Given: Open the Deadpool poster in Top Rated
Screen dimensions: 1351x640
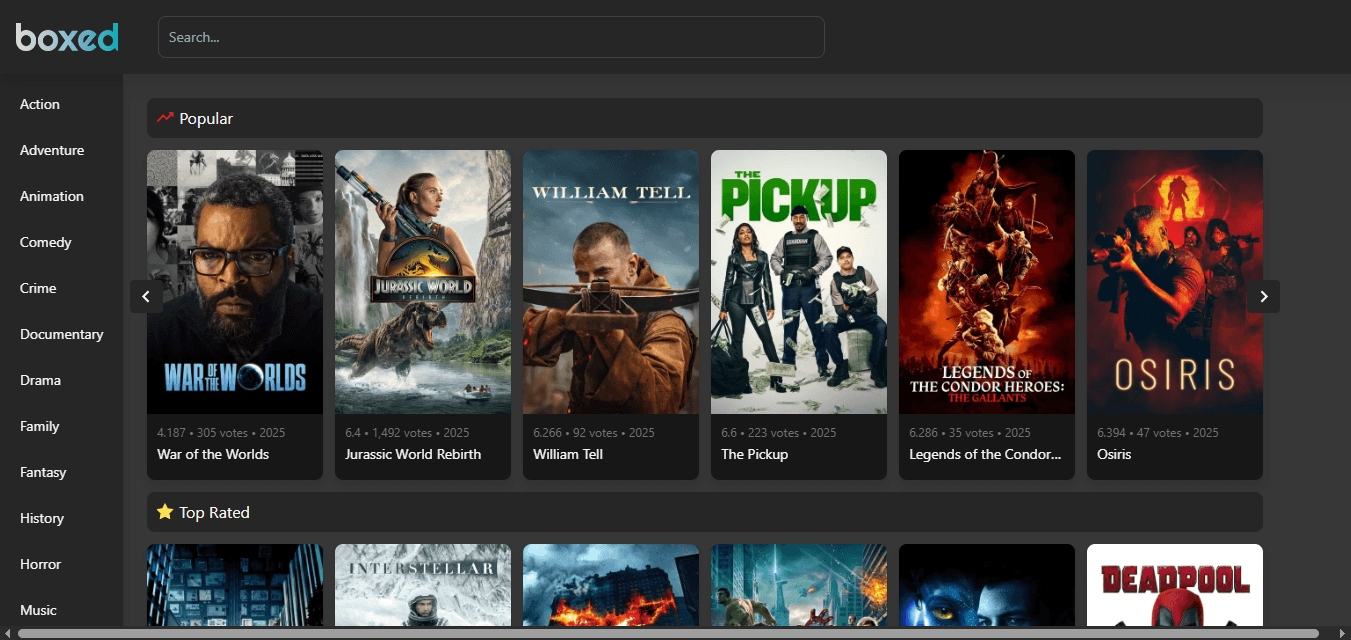Looking at the screenshot, I should pos(1175,585).
